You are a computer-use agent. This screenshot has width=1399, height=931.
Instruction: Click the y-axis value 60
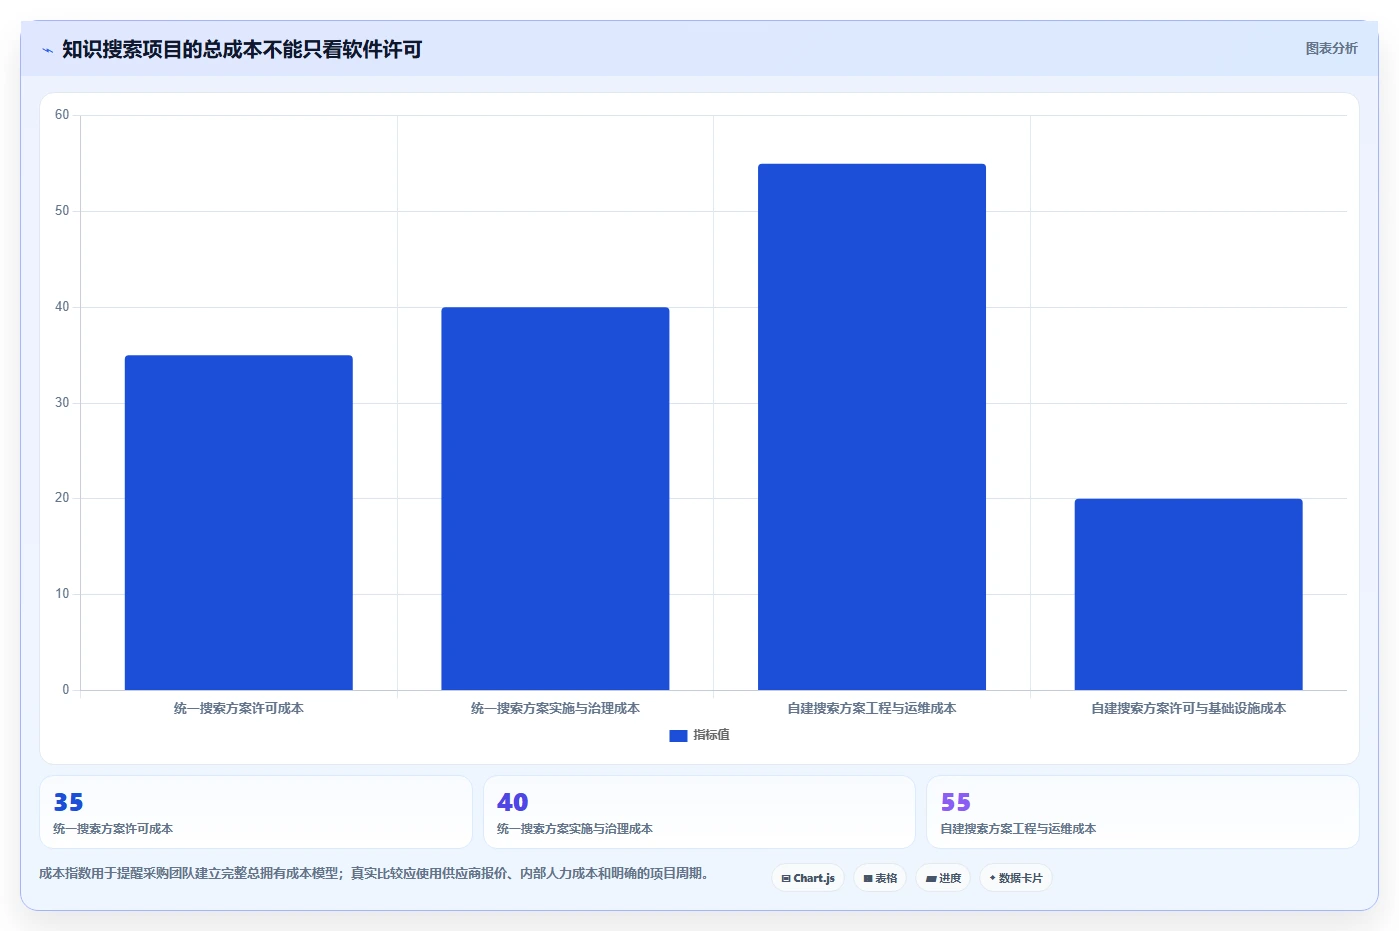[62, 115]
